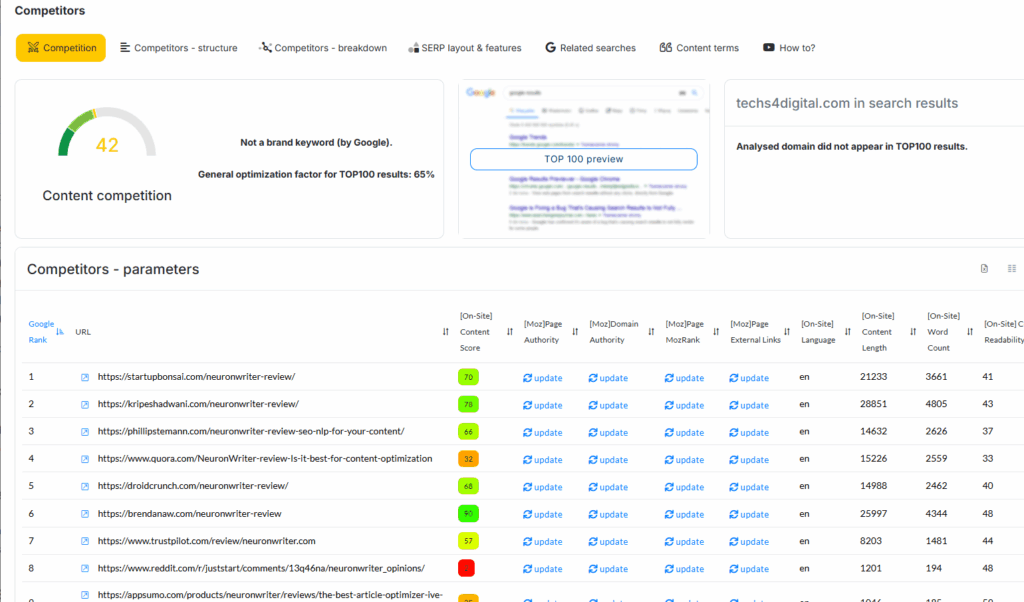This screenshot has height=602, width=1024.
Task: Open external link icon for reddit.com row
Action: pos(85,568)
